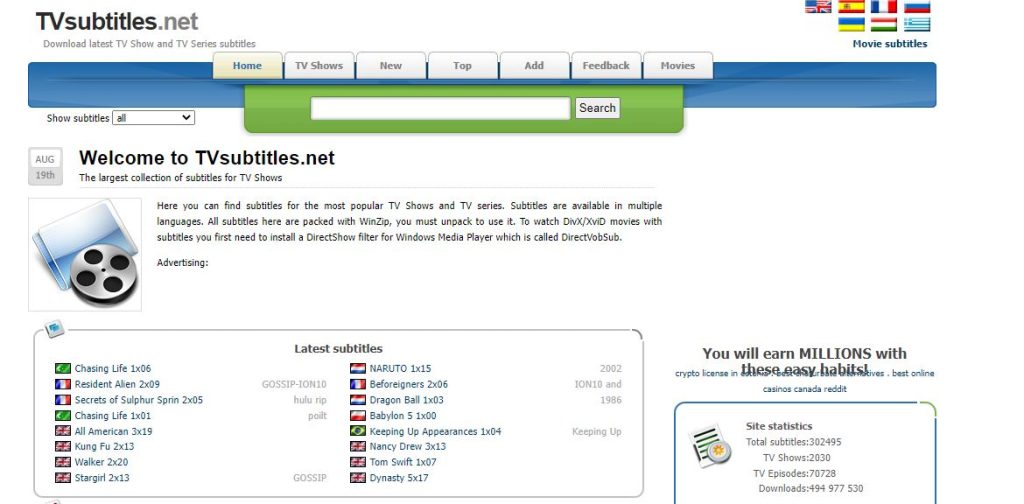
Task: Open NARUTO 1x15 subtitles
Action: 400,368
